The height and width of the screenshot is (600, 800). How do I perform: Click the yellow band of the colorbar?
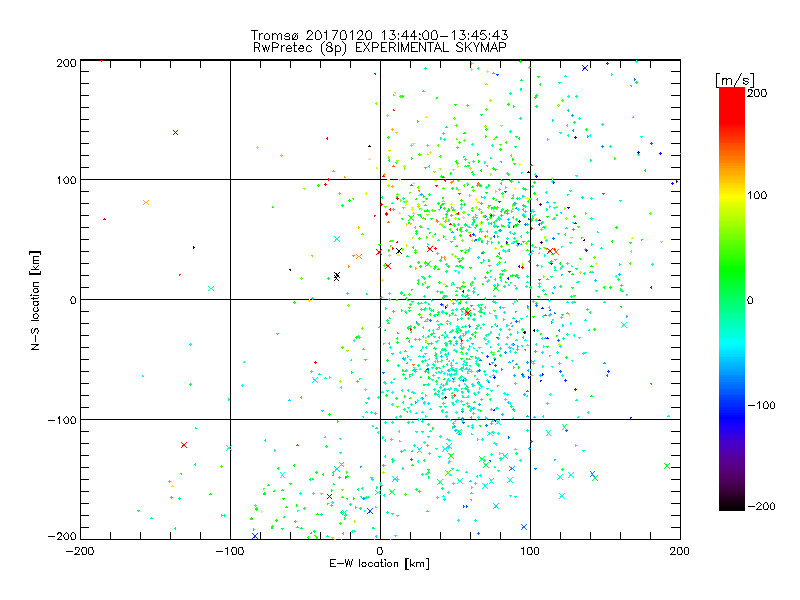point(732,196)
